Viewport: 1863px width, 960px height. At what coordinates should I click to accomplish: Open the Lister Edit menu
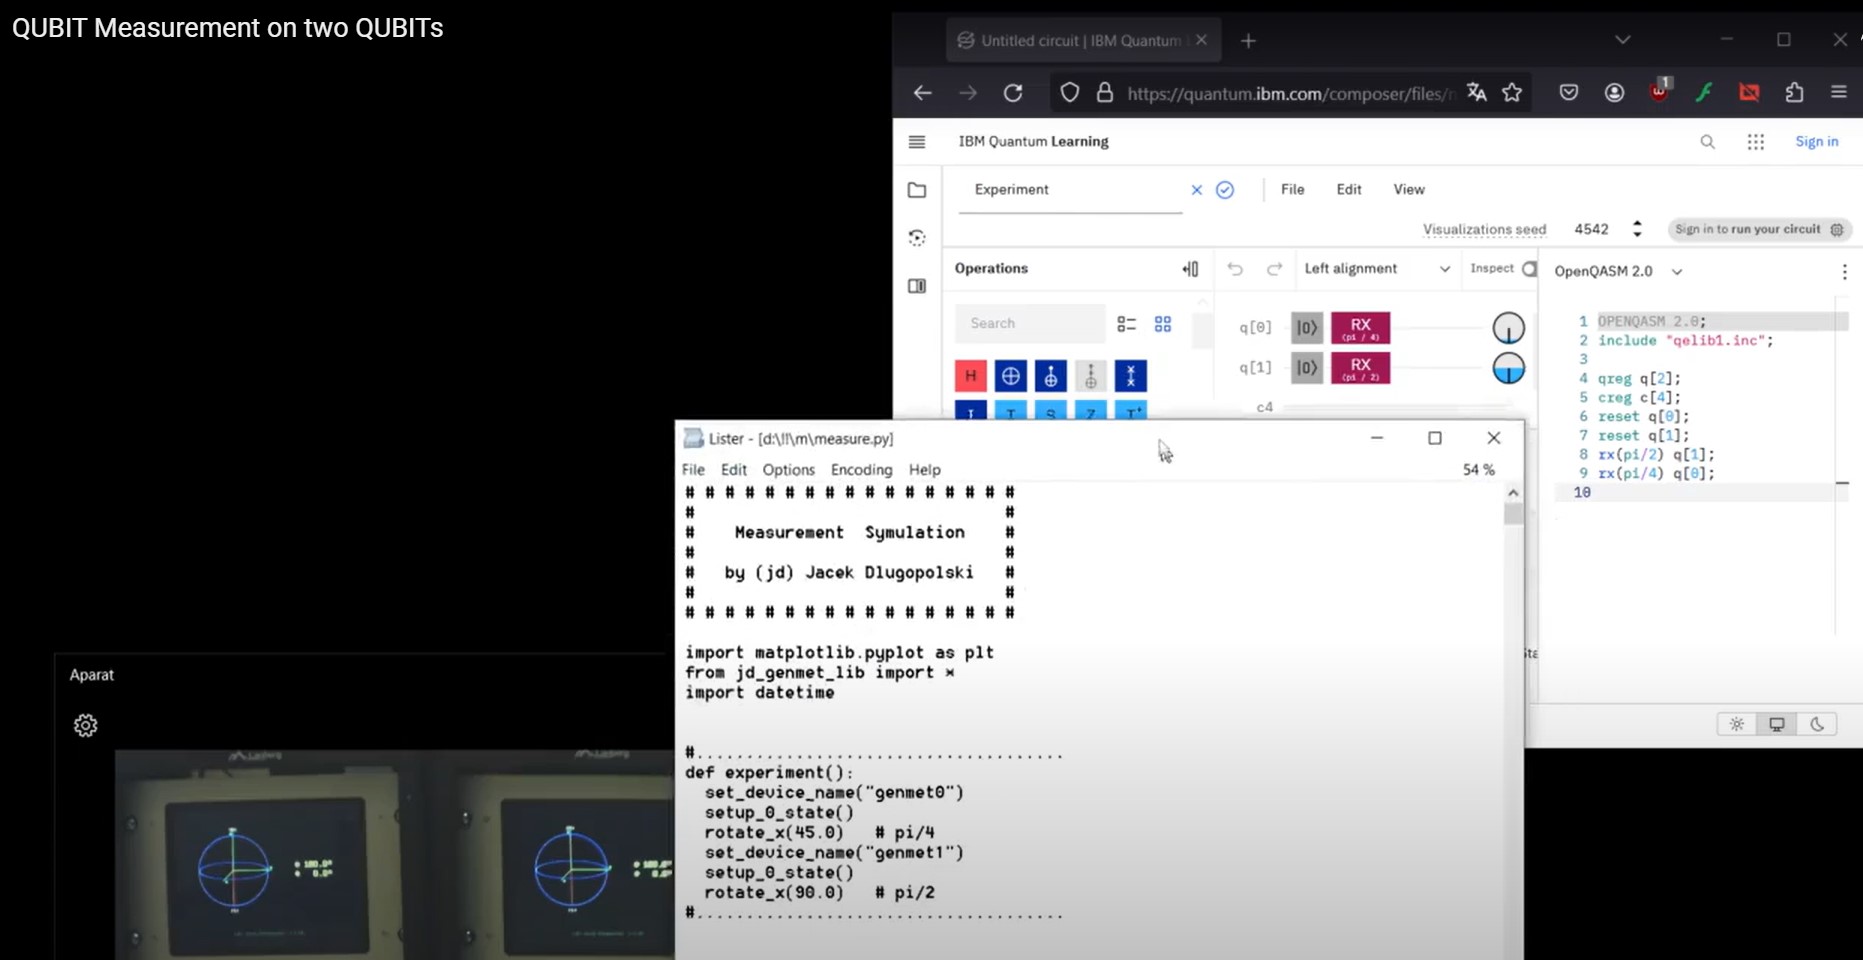734,470
